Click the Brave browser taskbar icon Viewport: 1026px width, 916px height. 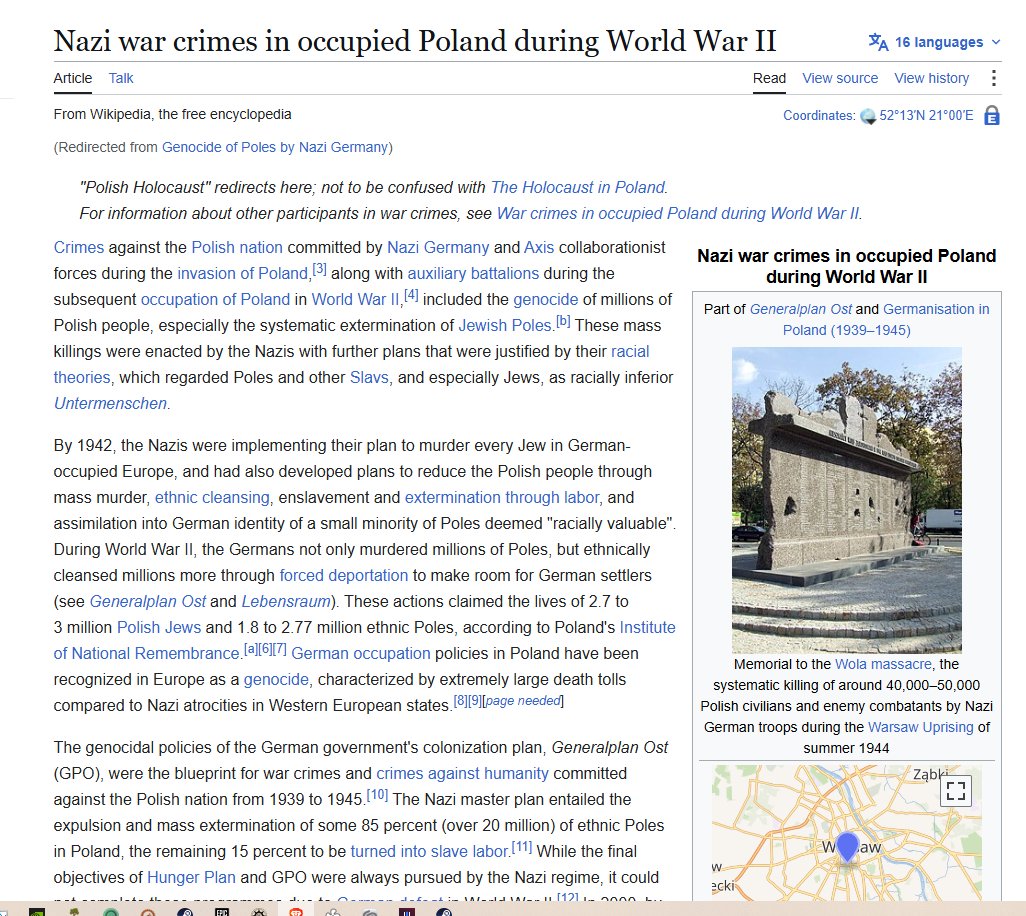point(296,911)
